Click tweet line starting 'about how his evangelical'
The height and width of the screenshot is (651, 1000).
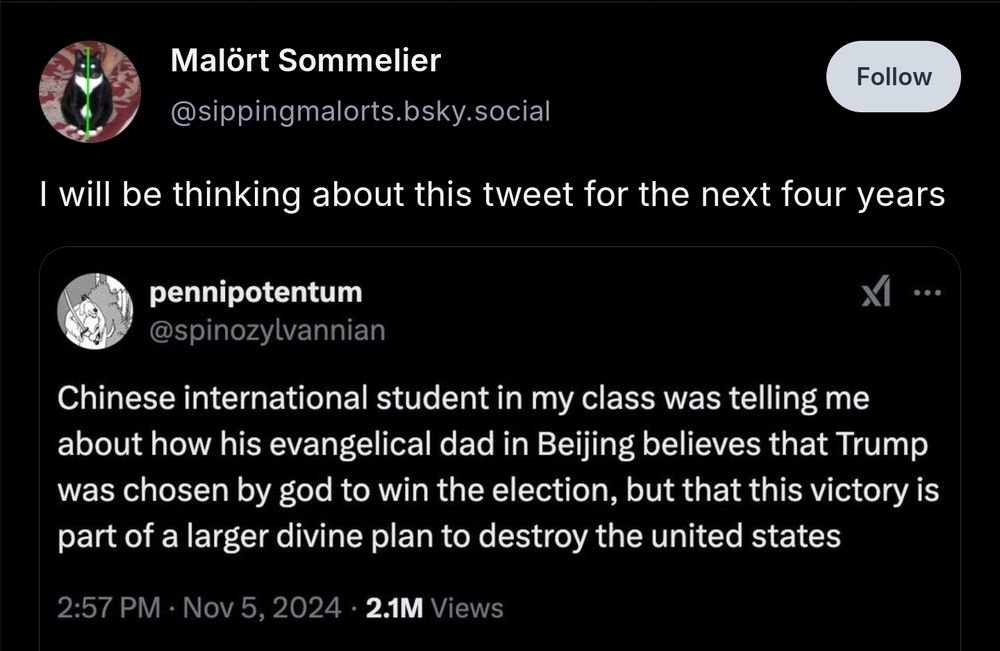pos(490,445)
